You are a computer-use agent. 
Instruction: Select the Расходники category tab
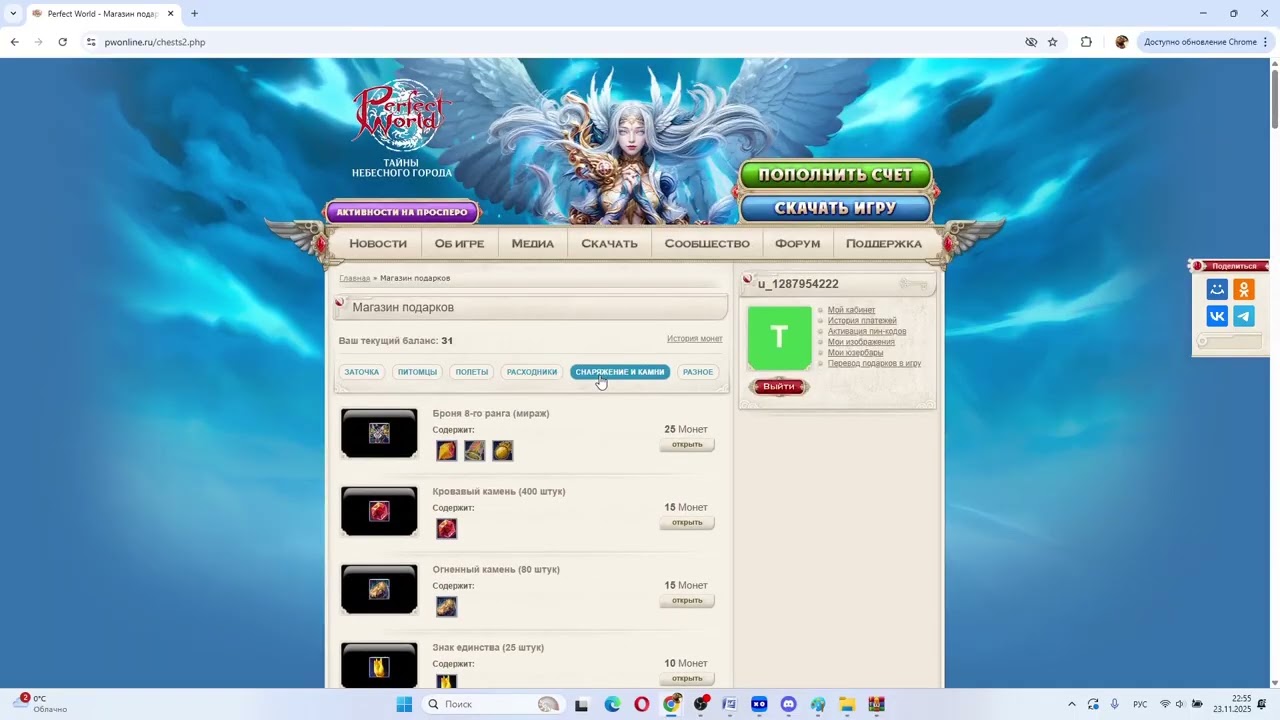[x=532, y=372]
